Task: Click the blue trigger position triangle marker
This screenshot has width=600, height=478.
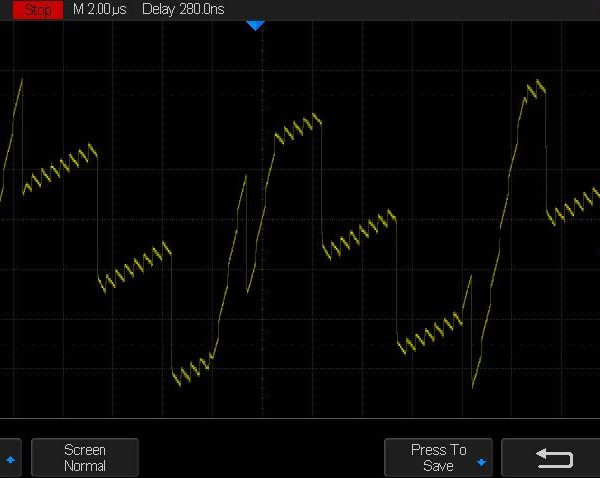Action: (255, 25)
